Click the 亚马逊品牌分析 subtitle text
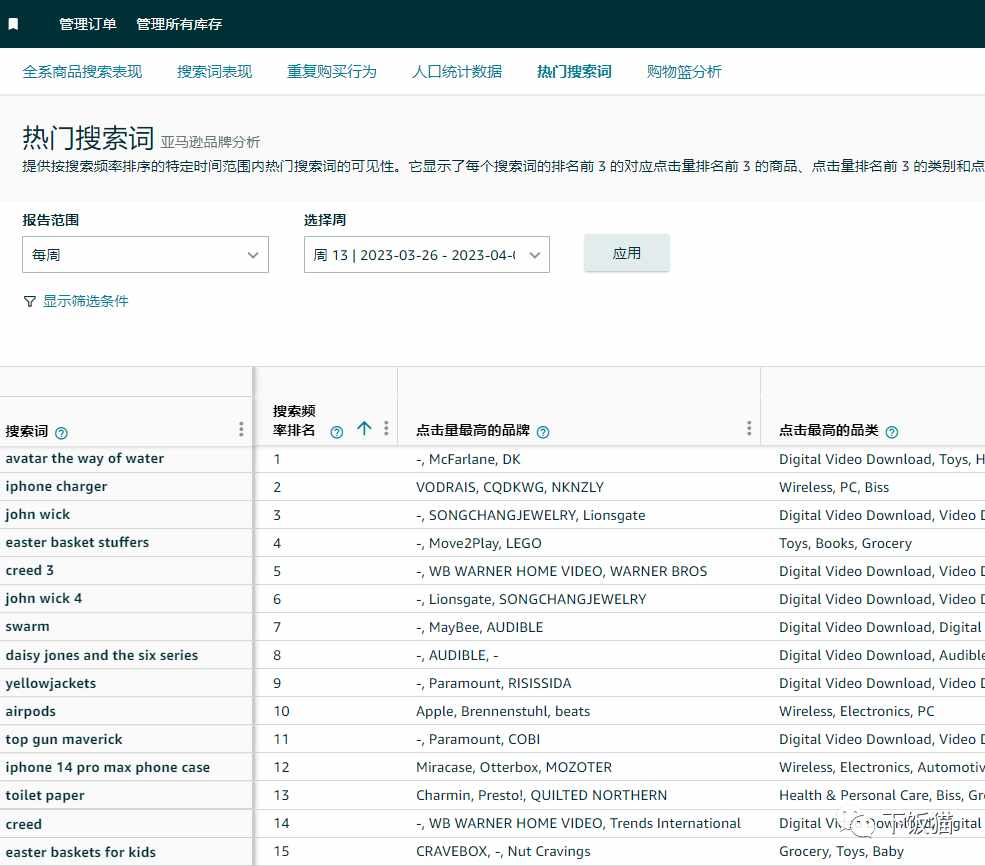Image resolution: width=985 pixels, height=866 pixels. click(210, 142)
